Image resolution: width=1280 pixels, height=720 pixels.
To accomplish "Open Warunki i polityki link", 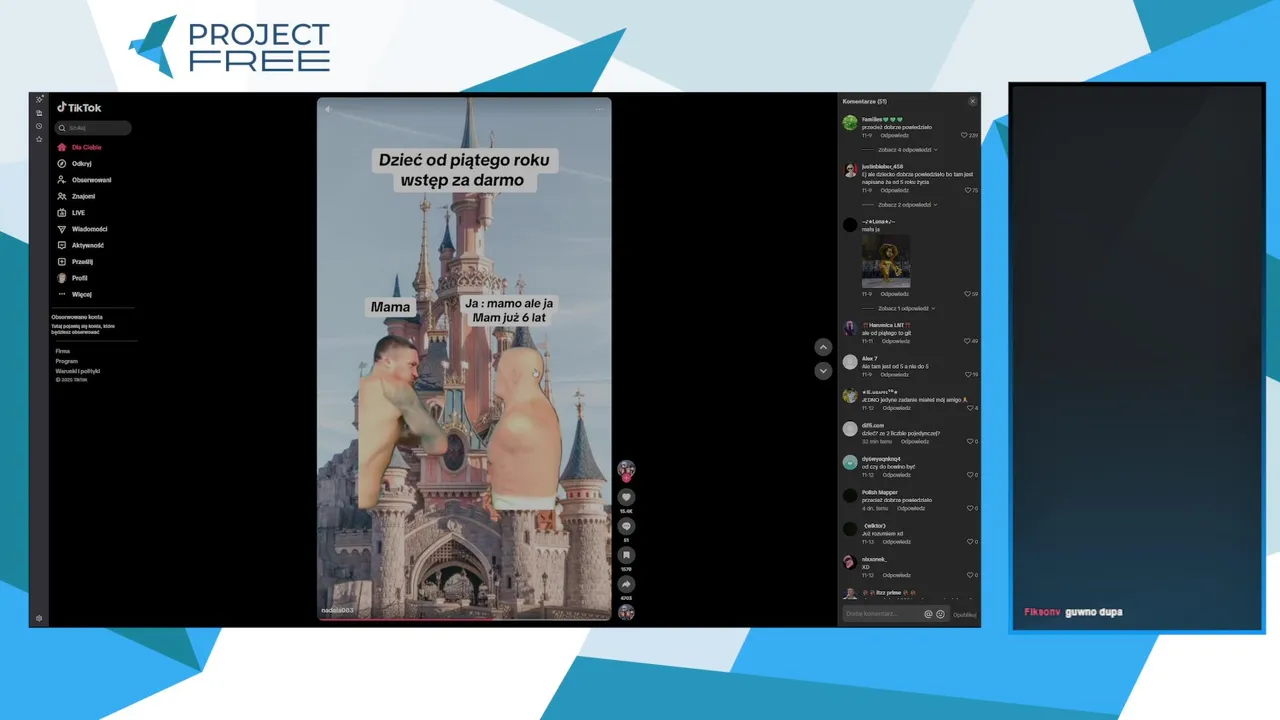I will point(78,371).
